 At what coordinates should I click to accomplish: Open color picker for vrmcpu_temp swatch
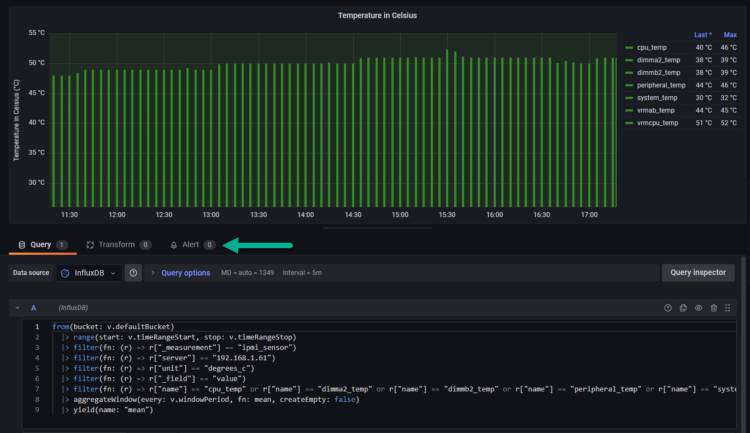pos(629,123)
